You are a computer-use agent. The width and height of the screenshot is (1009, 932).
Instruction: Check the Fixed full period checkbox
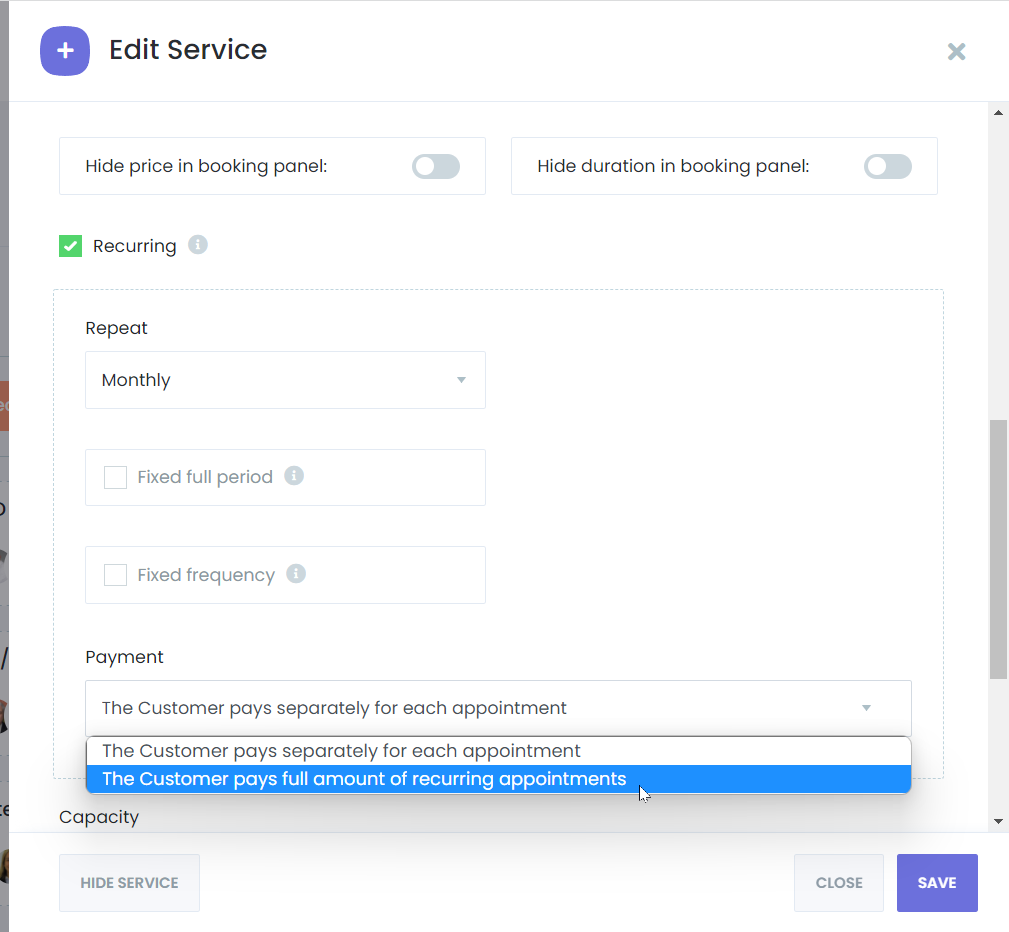[115, 477]
